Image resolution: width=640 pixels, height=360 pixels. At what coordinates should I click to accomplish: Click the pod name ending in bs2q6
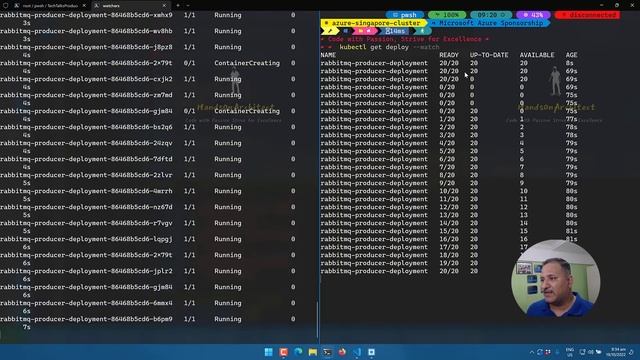coord(86,127)
